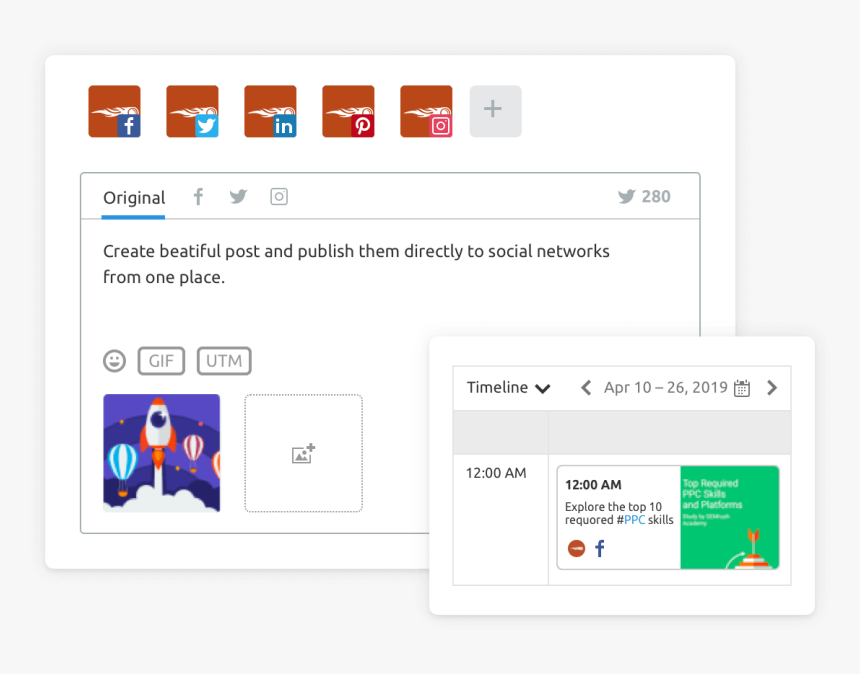Check the Twitter 280 character counter
This screenshot has height=674, width=860.
tap(644, 196)
